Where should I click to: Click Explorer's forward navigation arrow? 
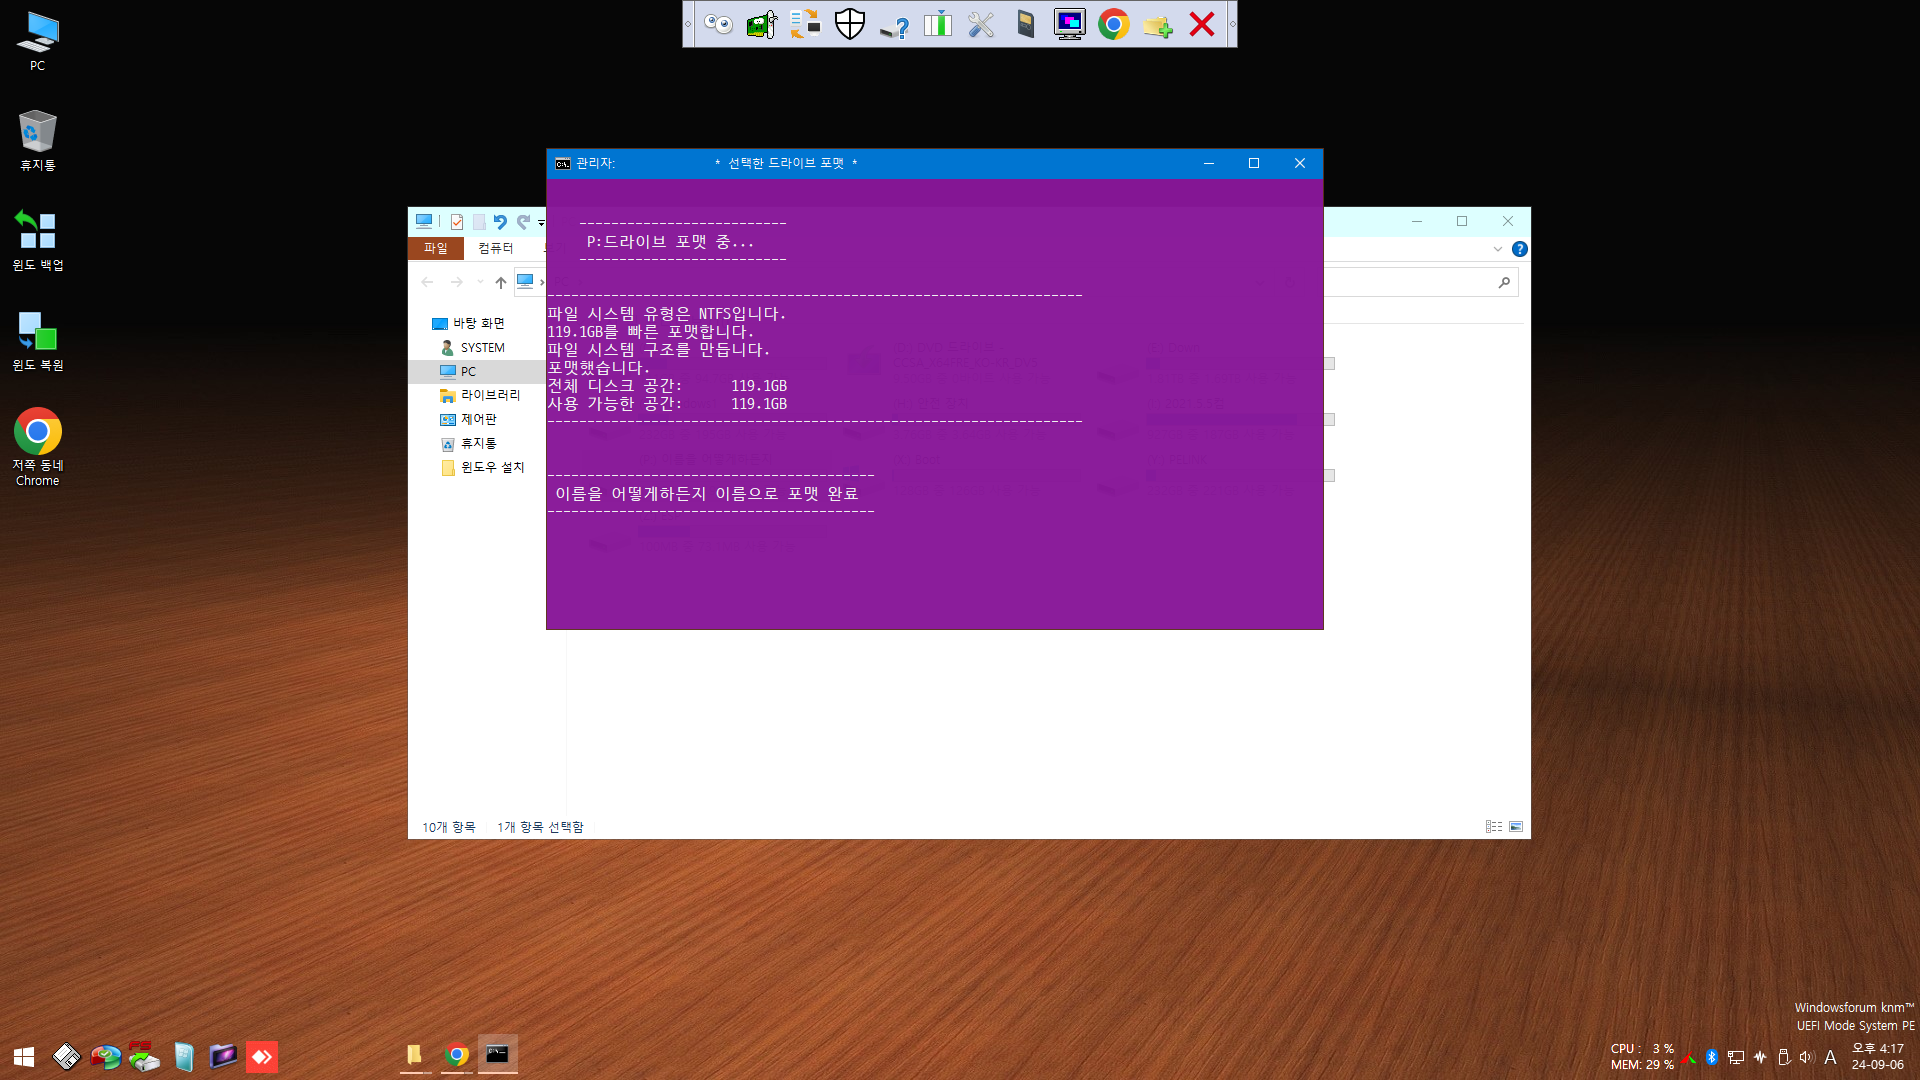point(456,283)
